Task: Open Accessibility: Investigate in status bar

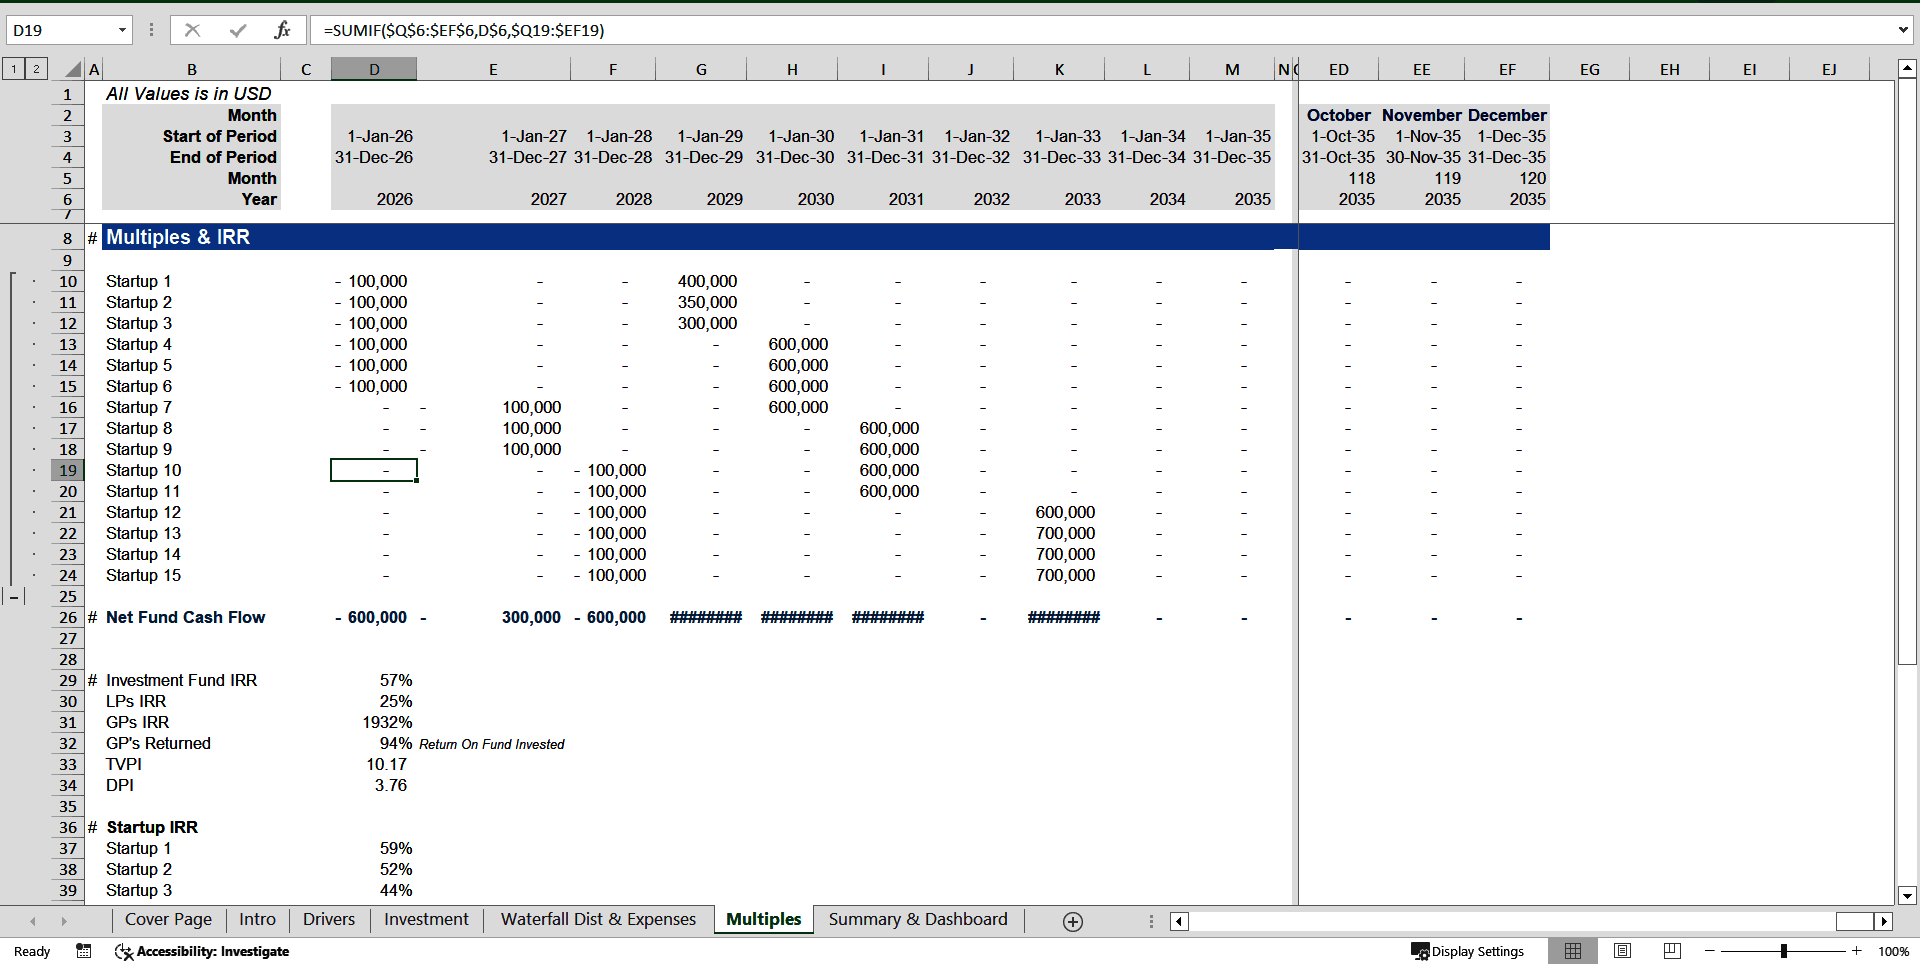Action: pos(202,951)
